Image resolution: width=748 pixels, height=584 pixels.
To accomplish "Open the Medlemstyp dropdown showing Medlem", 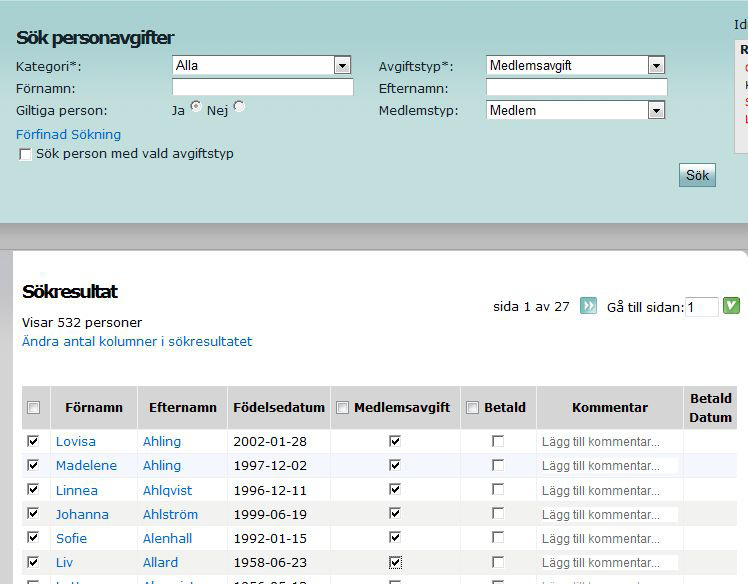I will point(575,110).
